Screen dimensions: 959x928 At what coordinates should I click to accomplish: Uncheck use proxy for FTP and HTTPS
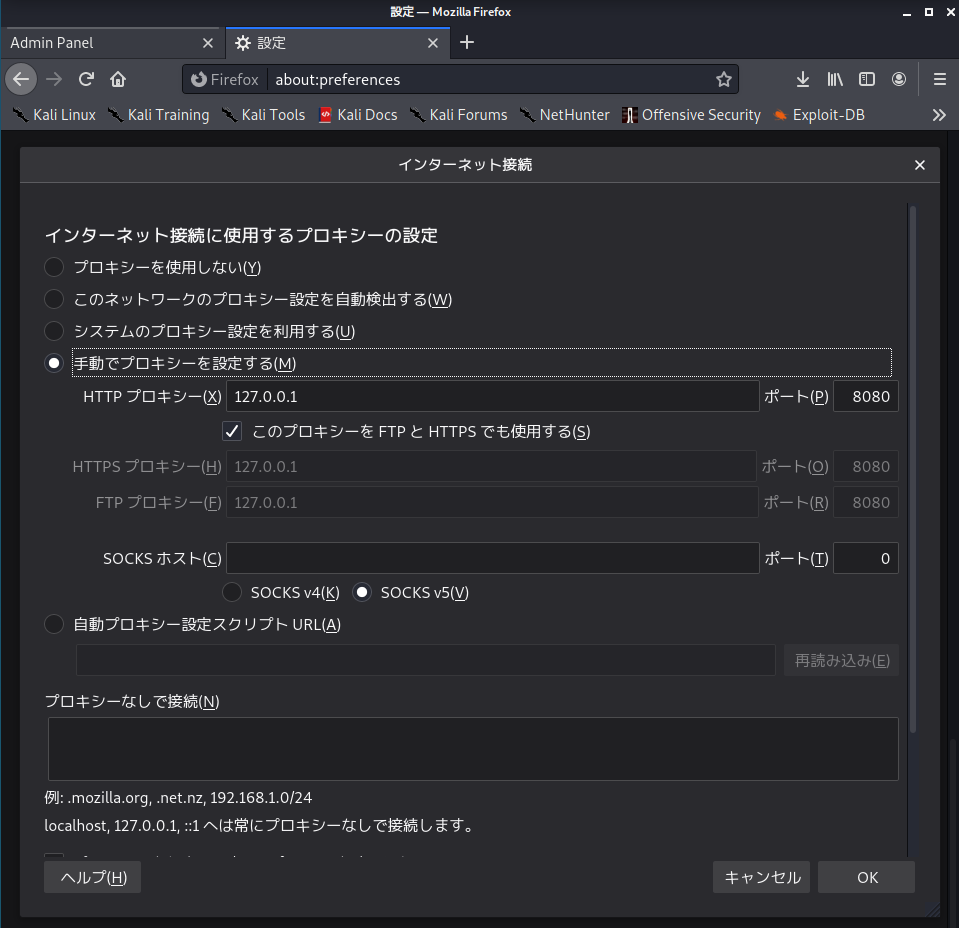232,431
